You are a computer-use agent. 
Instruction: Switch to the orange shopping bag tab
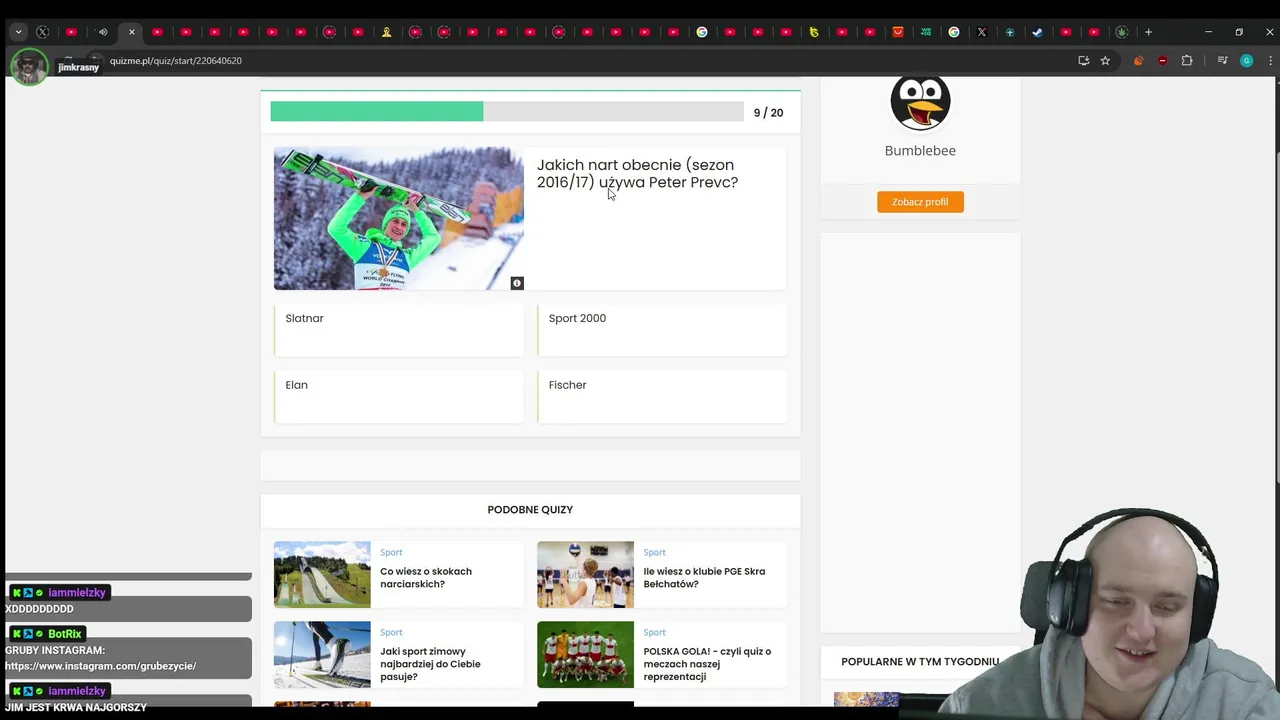[x=898, y=32]
